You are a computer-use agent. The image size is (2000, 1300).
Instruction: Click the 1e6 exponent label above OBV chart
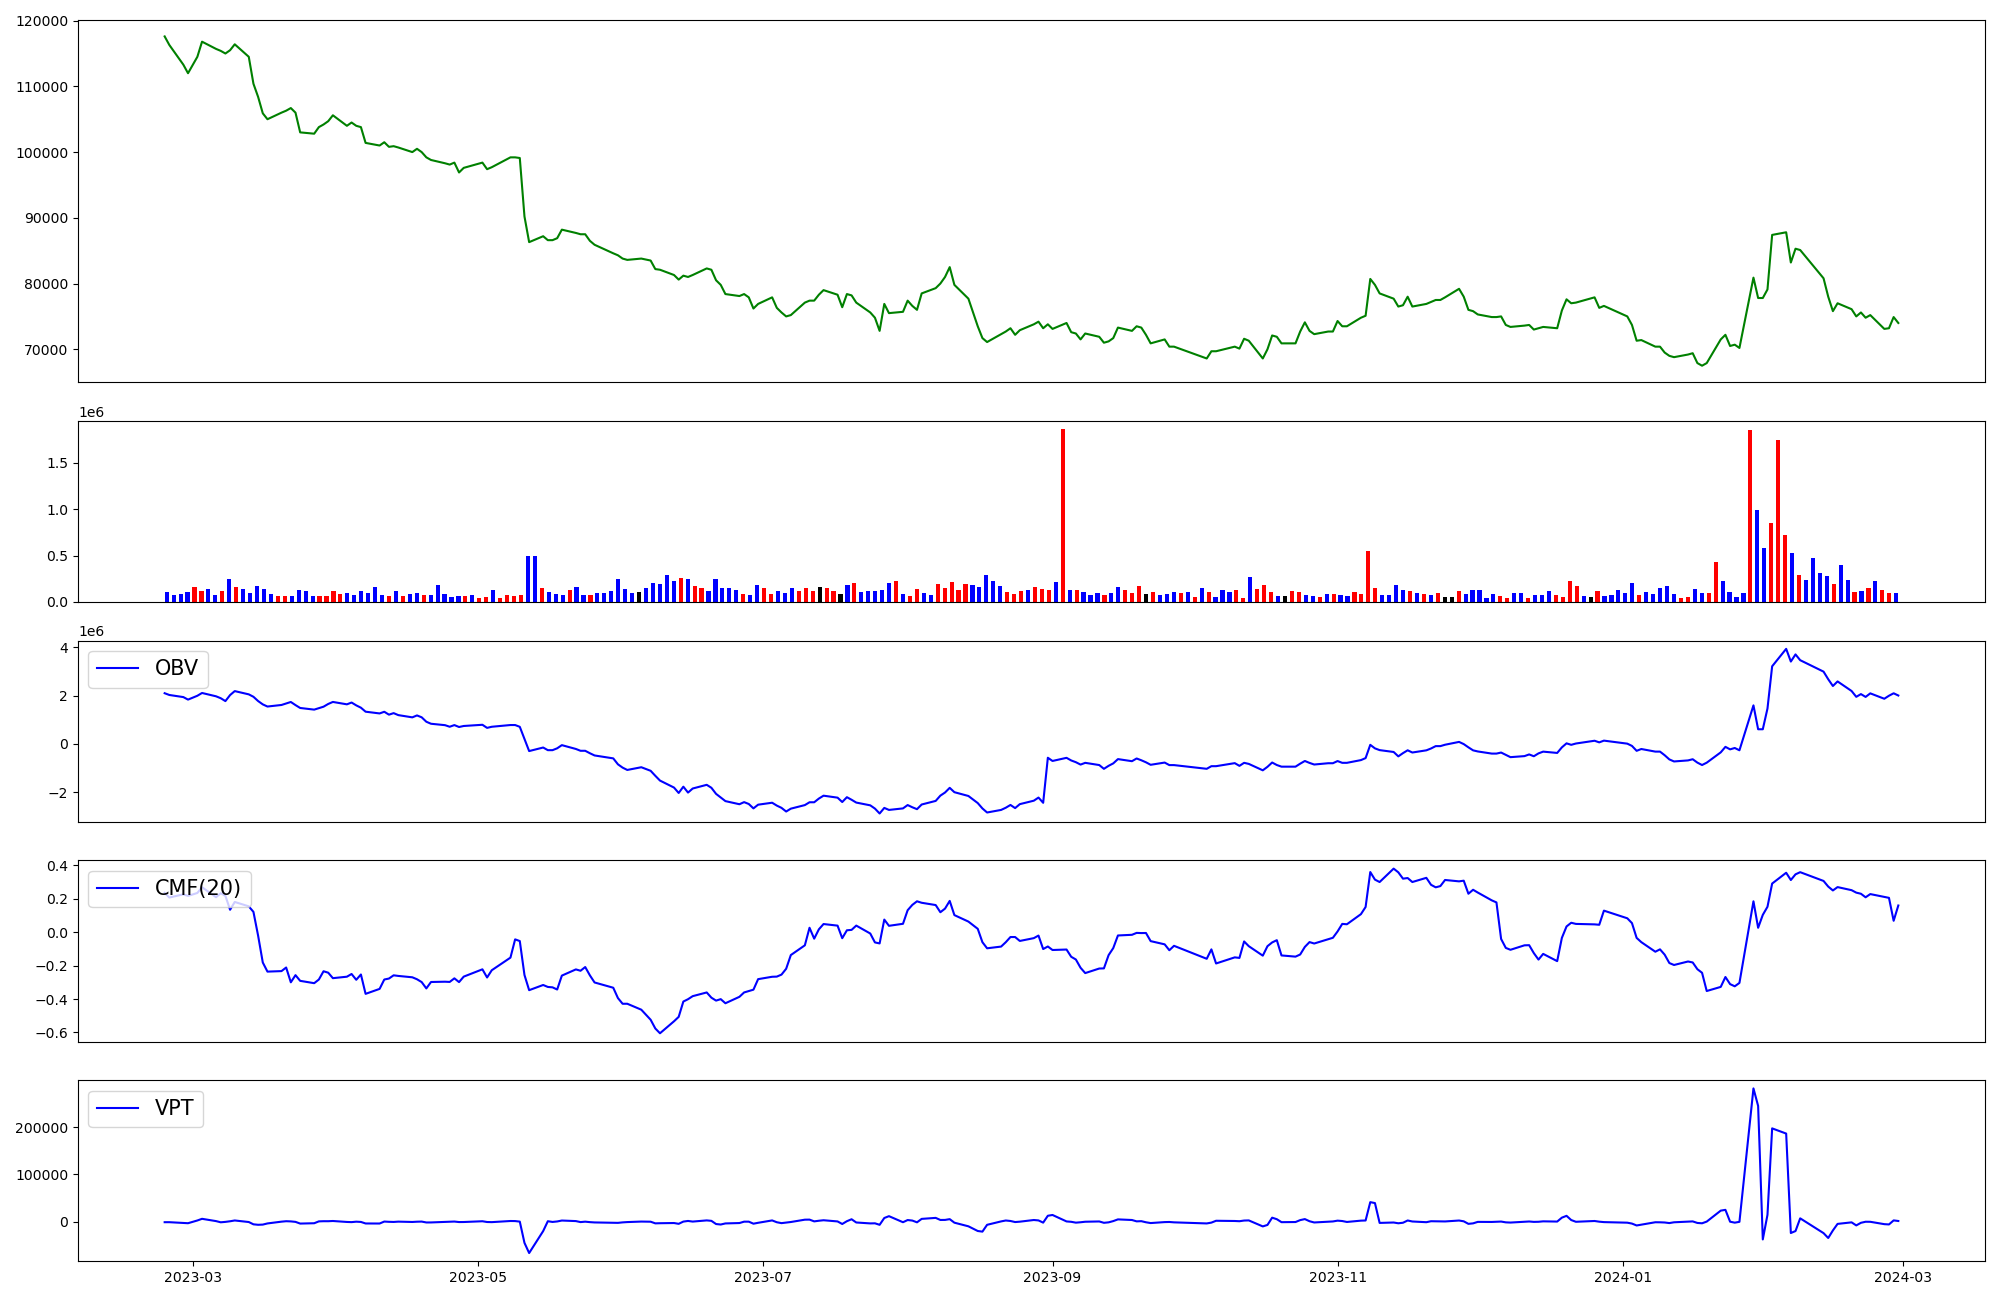(x=91, y=632)
